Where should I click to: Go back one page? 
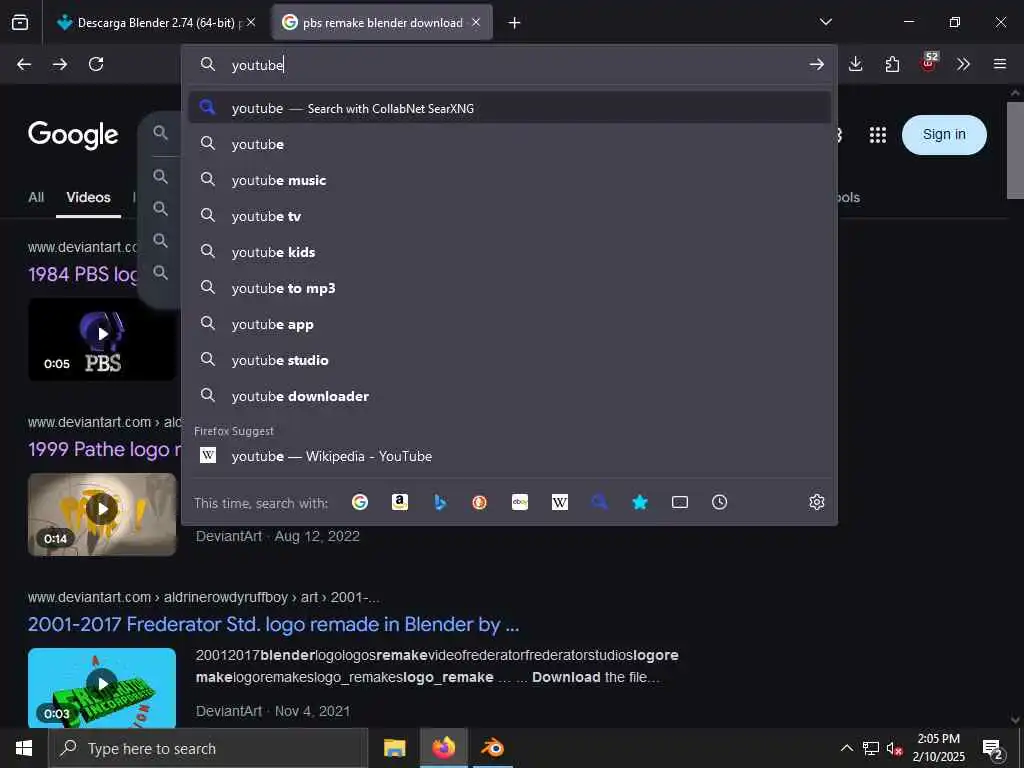coord(24,64)
